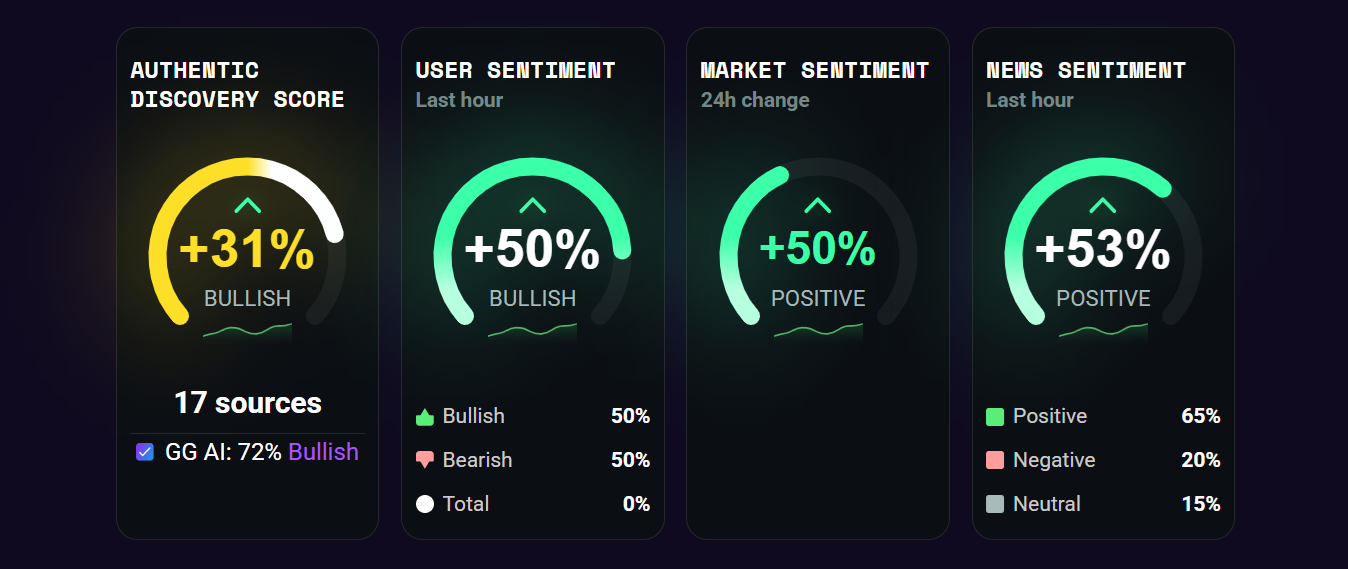Click the Bearish thumbs-down icon

tap(425, 461)
